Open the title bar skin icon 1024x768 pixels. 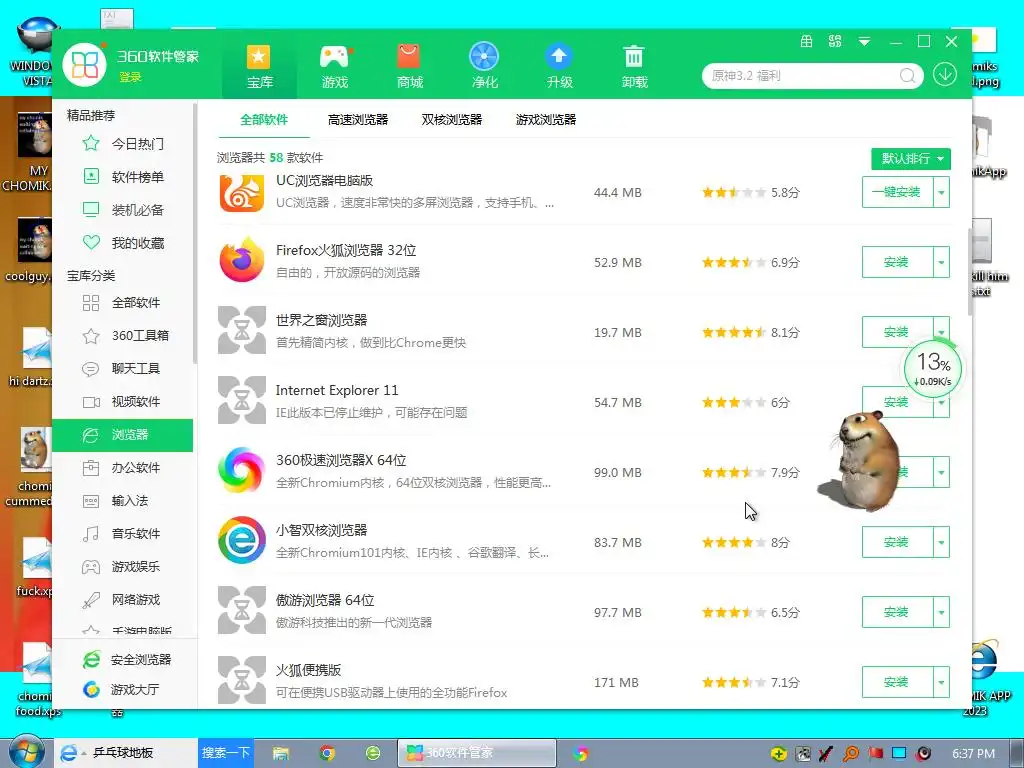click(807, 42)
